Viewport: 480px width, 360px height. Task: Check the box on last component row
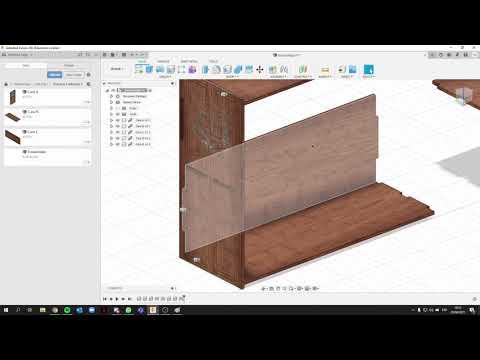tap(124, 144)
